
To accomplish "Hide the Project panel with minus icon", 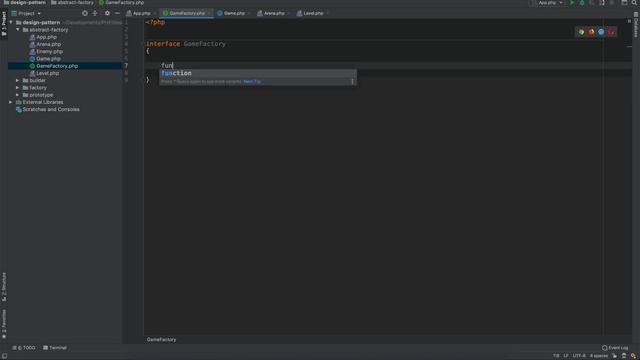I will [x=117, y=13].
